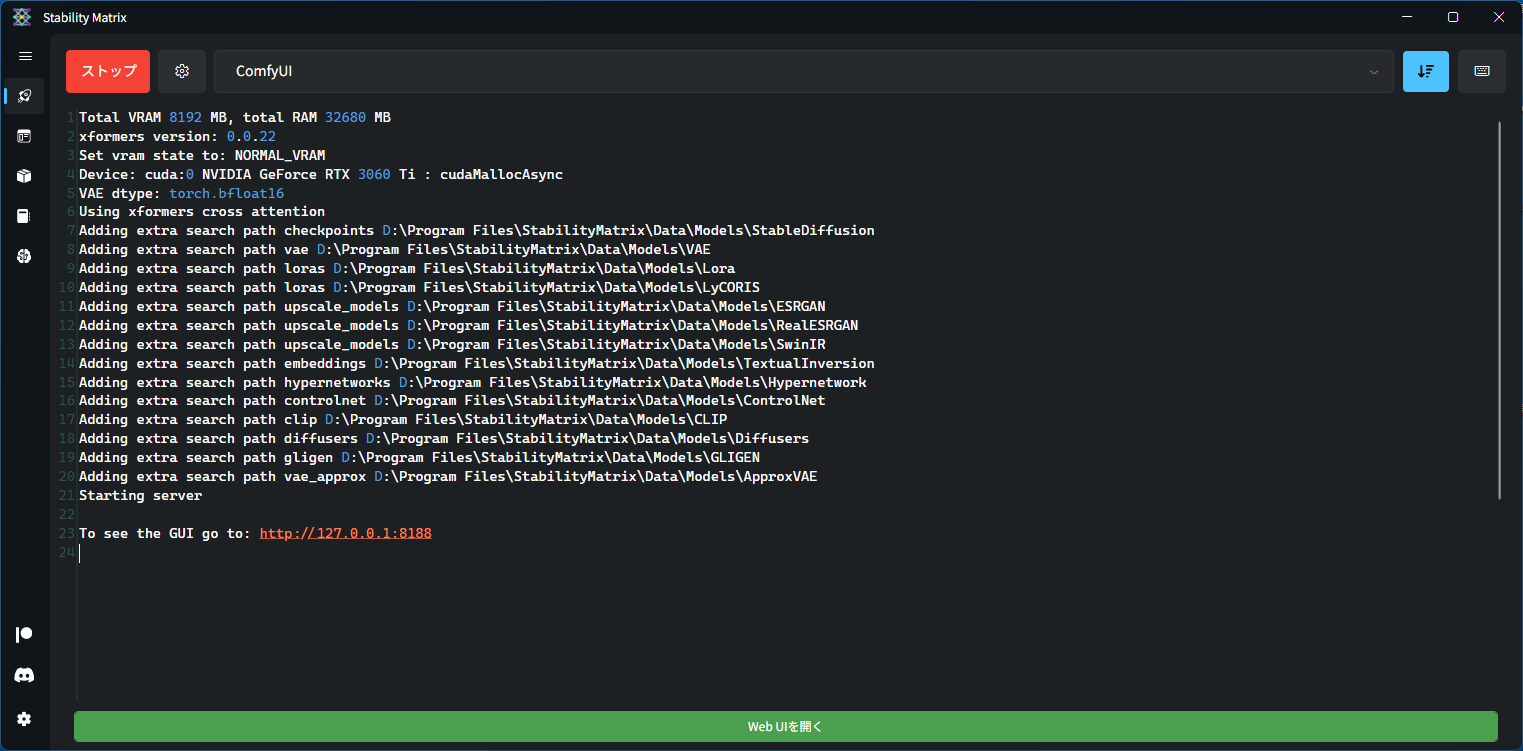The height and width of the screenshot is (751, 1523).
Task: Open the Discord link icon
Action: pos(25,676)
